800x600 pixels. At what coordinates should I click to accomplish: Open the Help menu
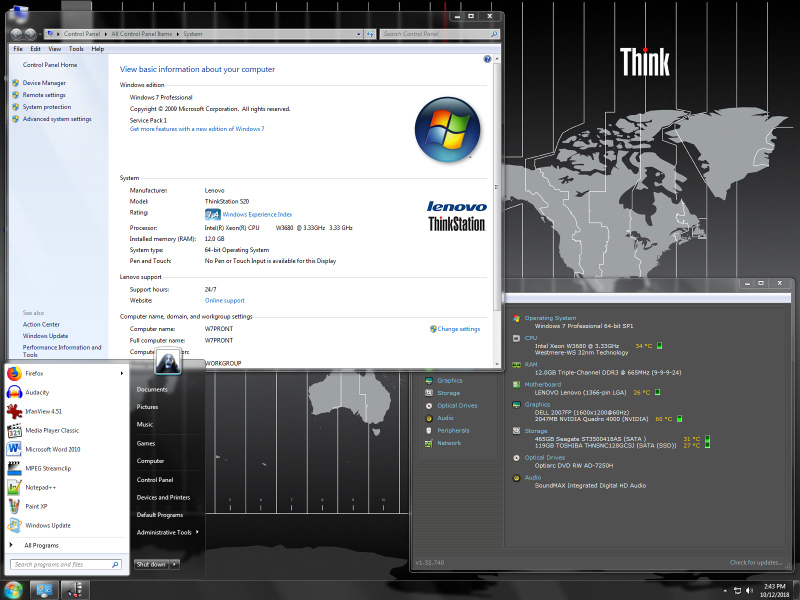point(97,49)
